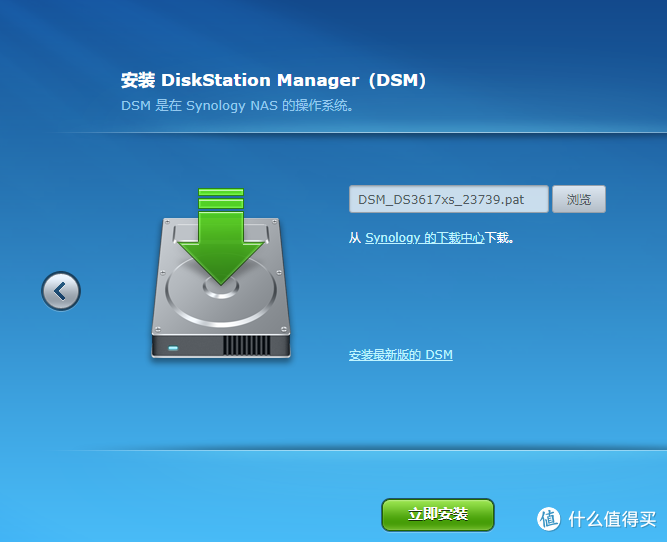Click the hard drive download illustration
This screenshot has height=542, width=667.
(221, 273)
